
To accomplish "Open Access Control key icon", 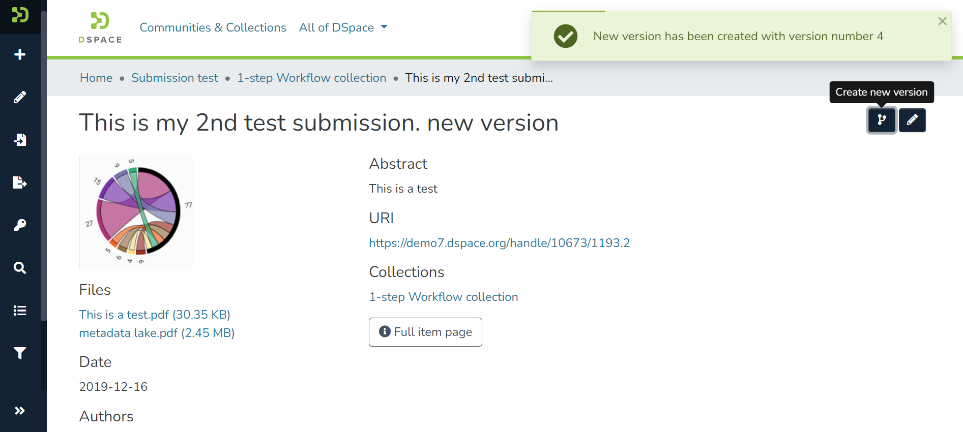I will click(19, 225).
